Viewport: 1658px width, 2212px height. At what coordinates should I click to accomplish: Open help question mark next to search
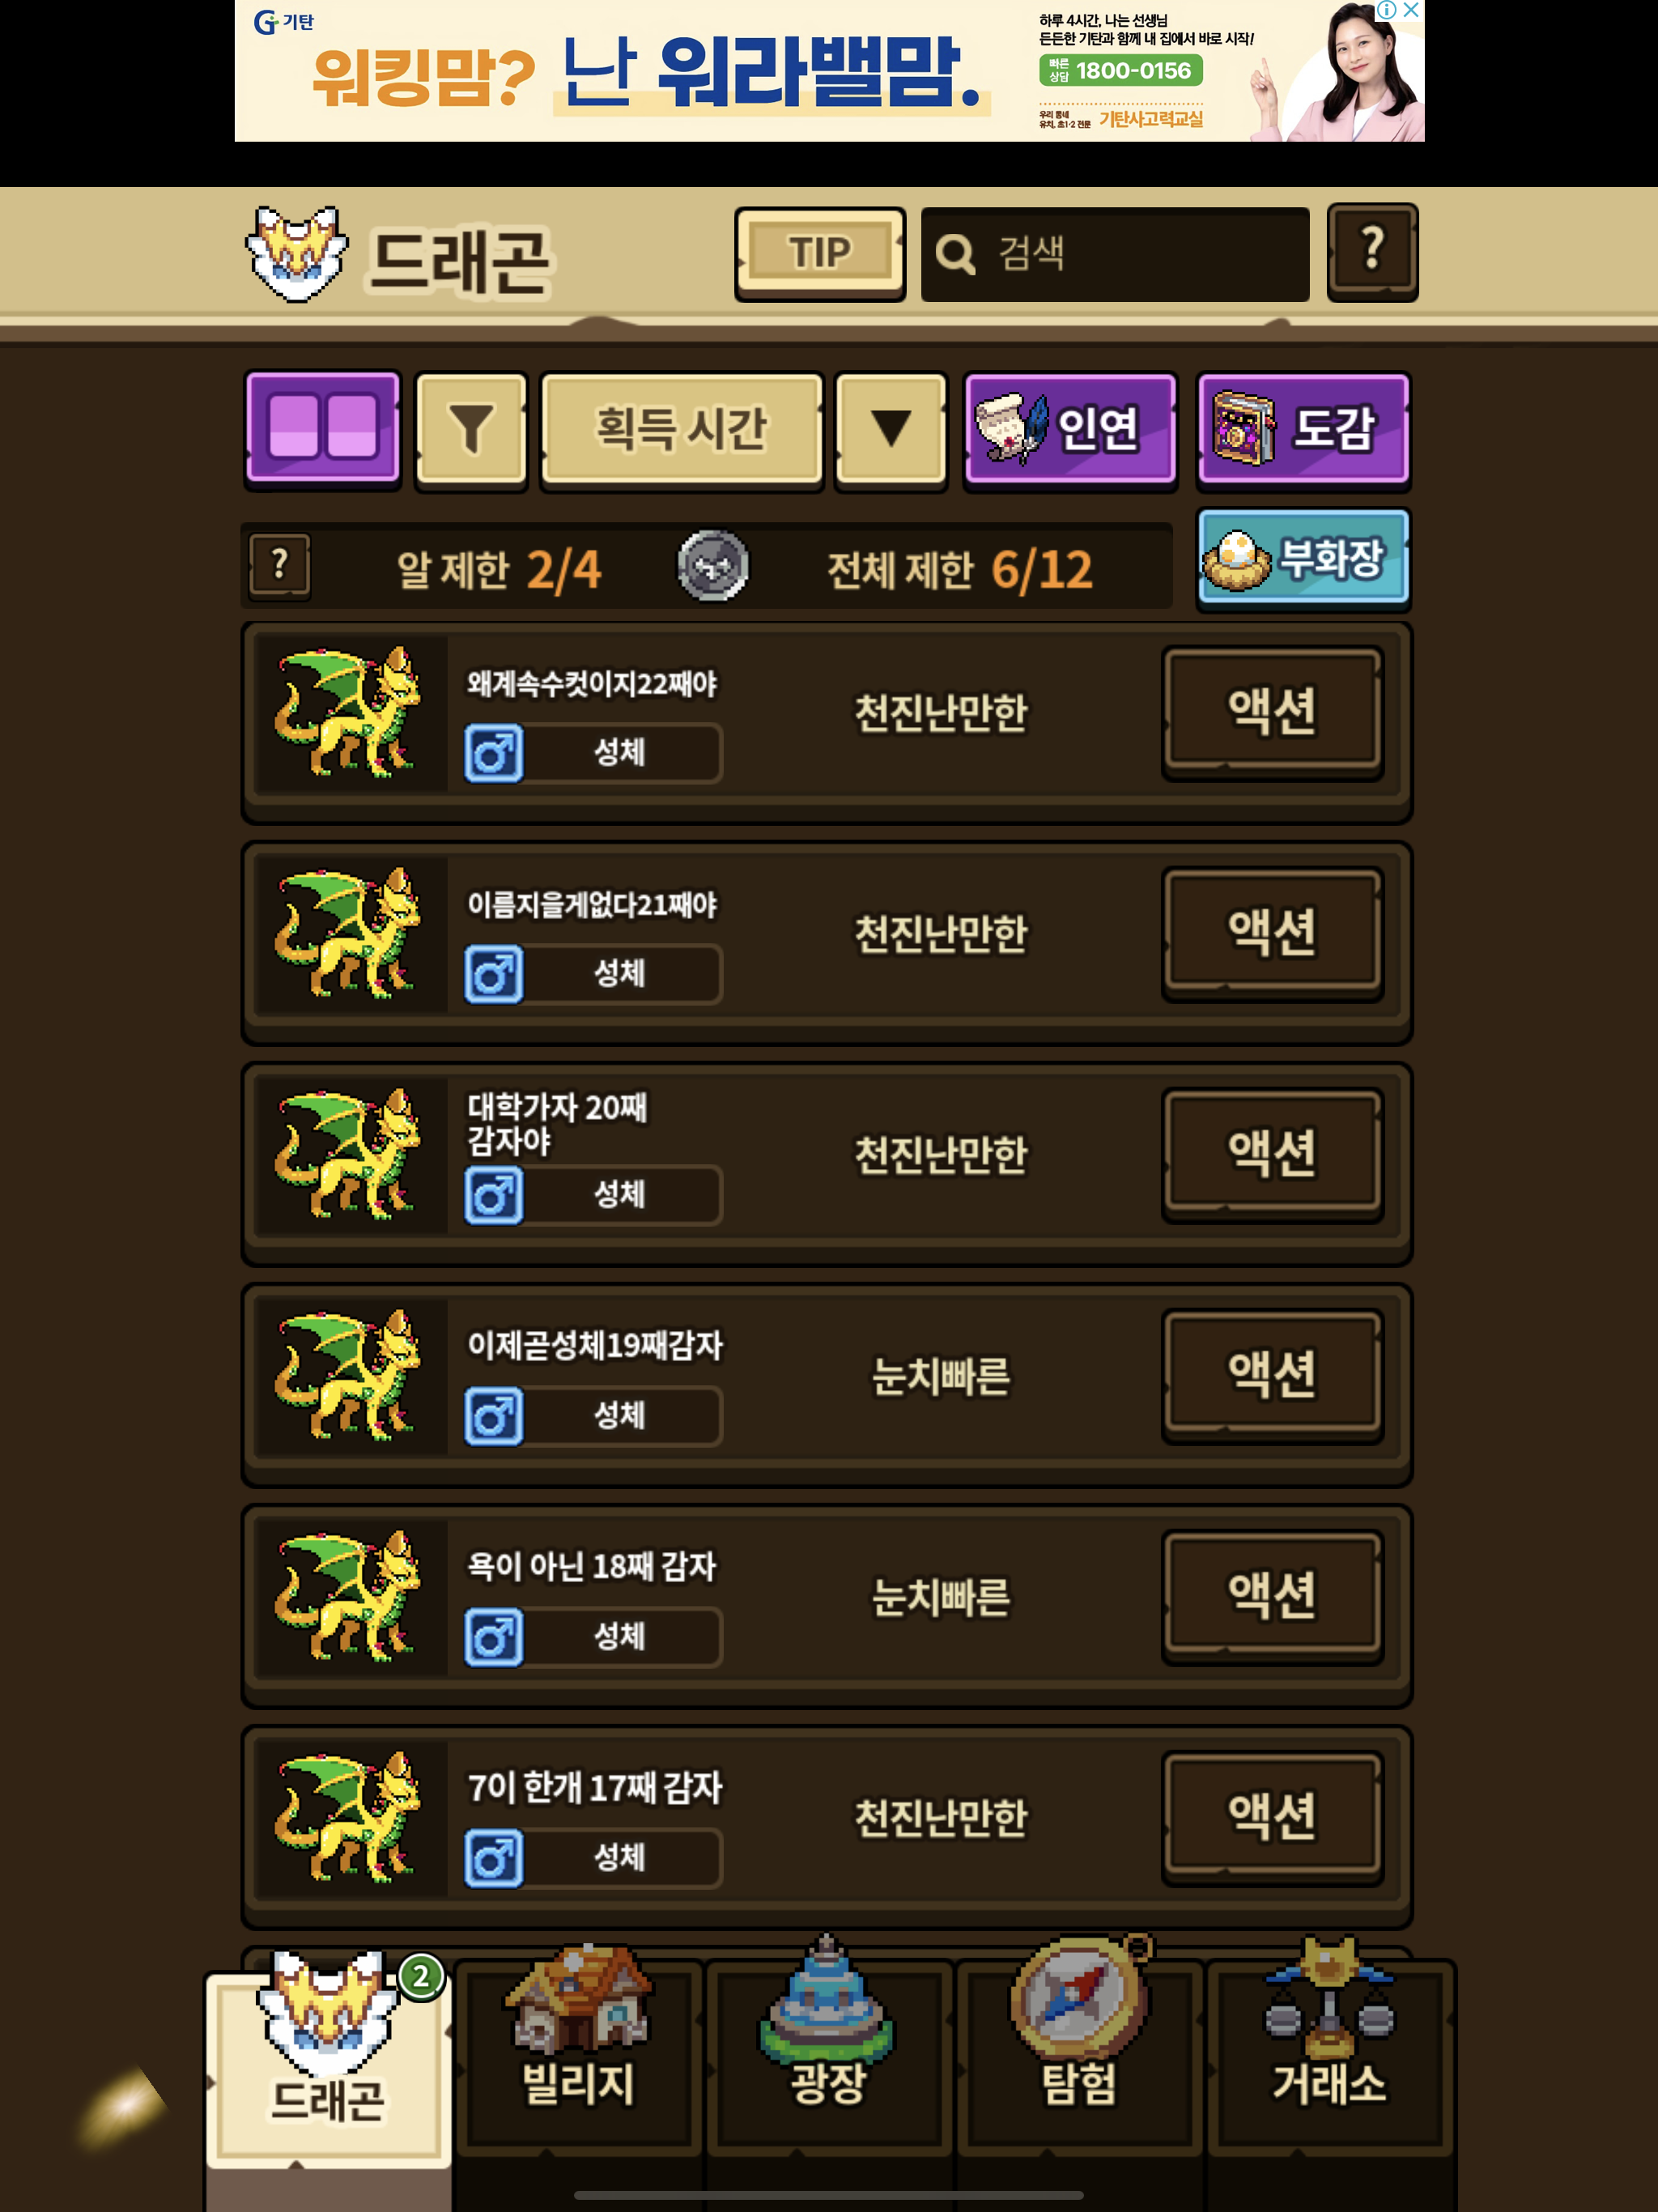coord(1372,252)
